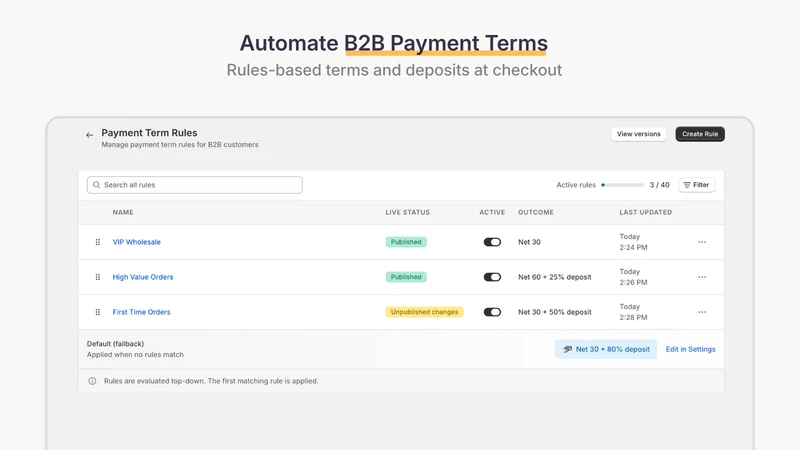Turn off the First Time Orders active switch
Viewport: 800px width, 450px height.
tap(492, 312)
